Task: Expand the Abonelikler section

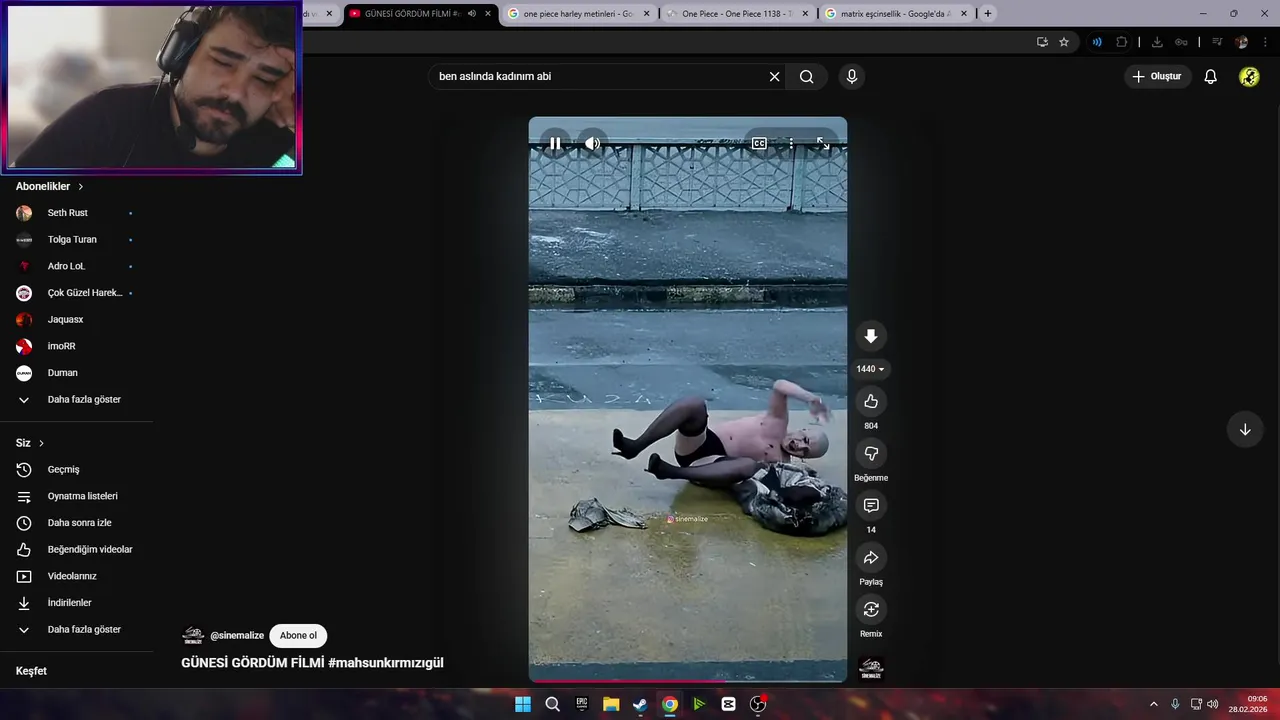Action: [x=50, y=187]
